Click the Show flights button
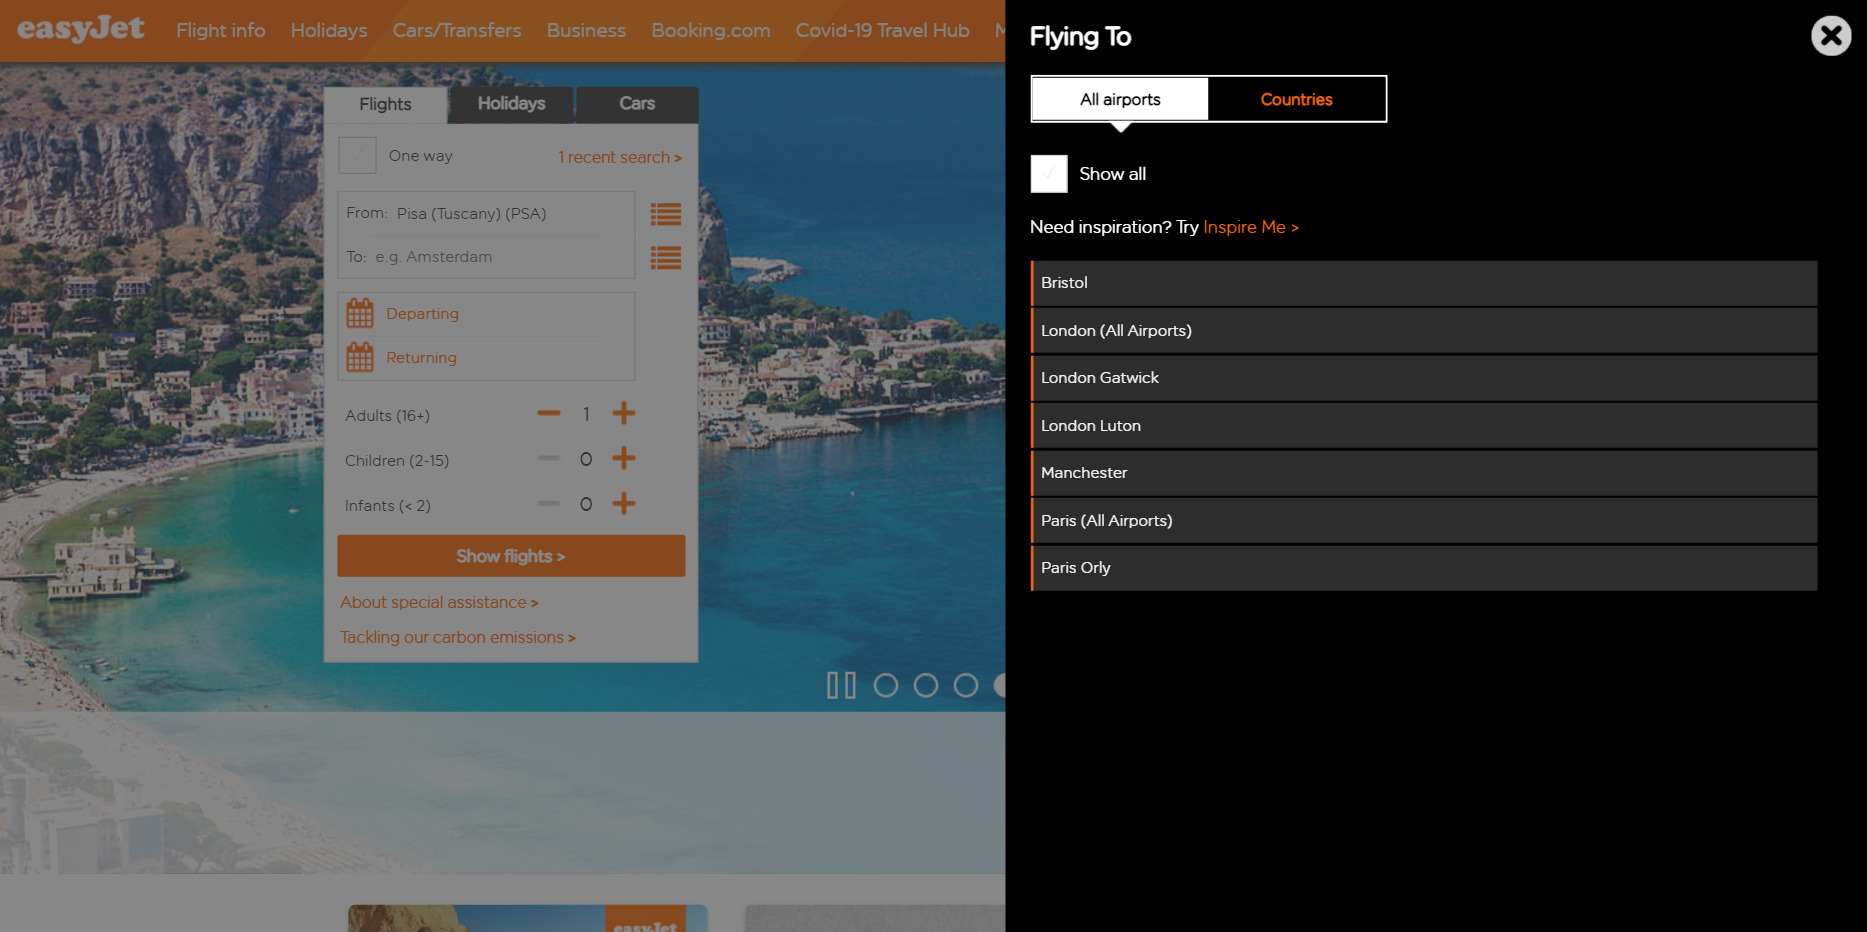1867x932 pixels. pos(511,556)
